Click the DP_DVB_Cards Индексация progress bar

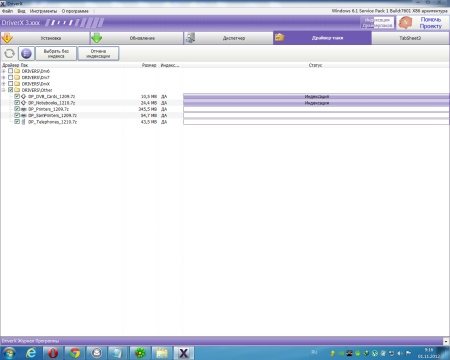pos(316,97)
